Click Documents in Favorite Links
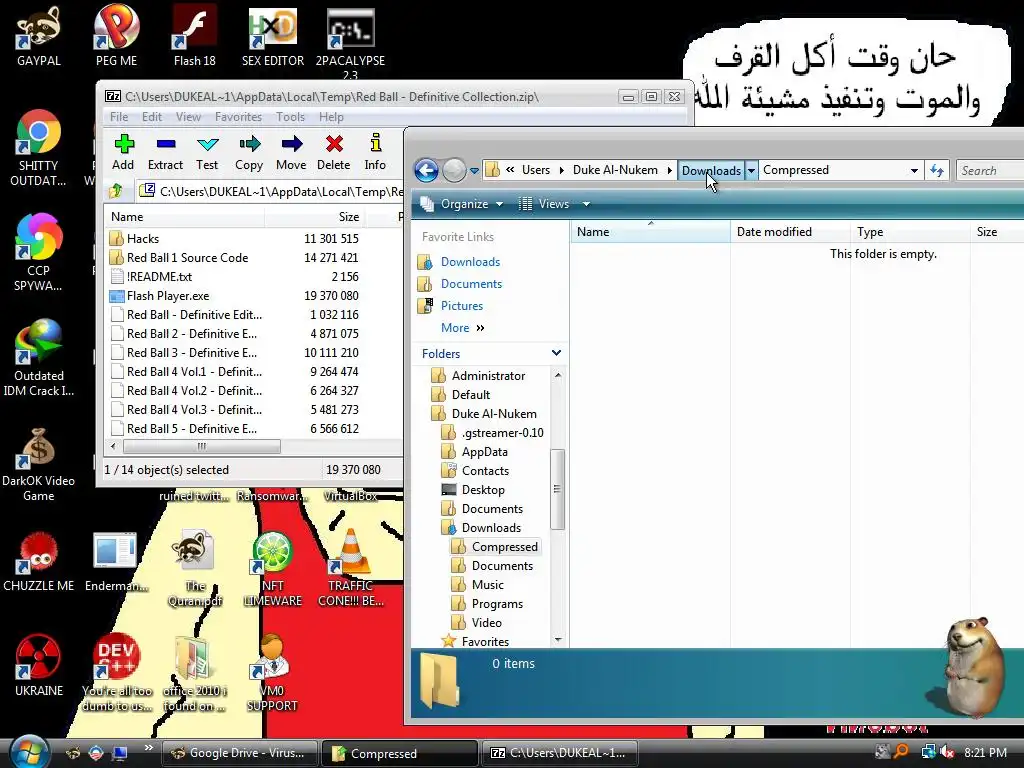This screenshot has height=768, width=1024. (x=471, y=284)
